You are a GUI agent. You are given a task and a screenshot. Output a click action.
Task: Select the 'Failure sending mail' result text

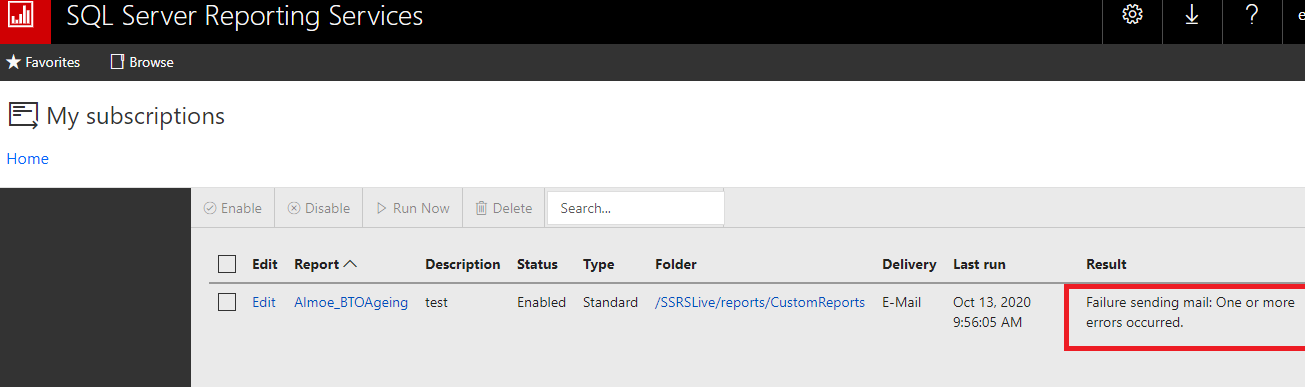1190,312
